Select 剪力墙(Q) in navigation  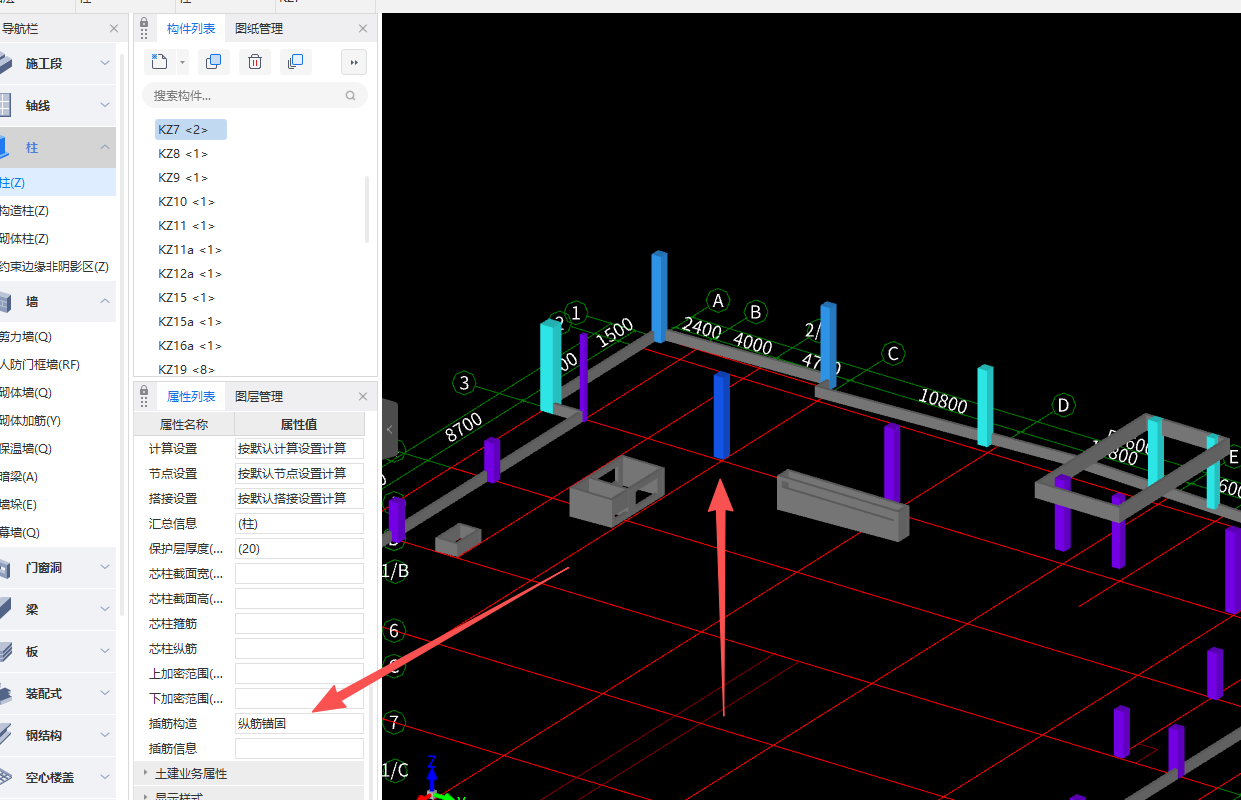point(26,337)
